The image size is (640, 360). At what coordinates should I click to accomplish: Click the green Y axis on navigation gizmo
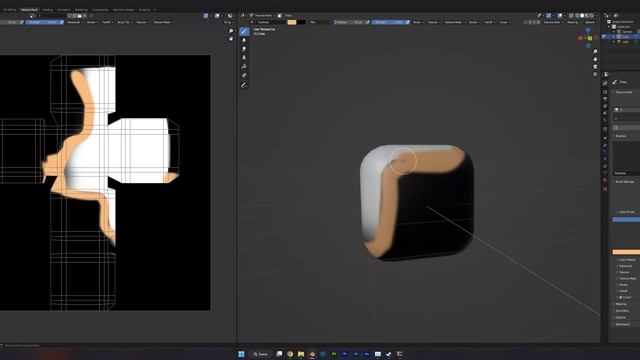click(590, 38)
